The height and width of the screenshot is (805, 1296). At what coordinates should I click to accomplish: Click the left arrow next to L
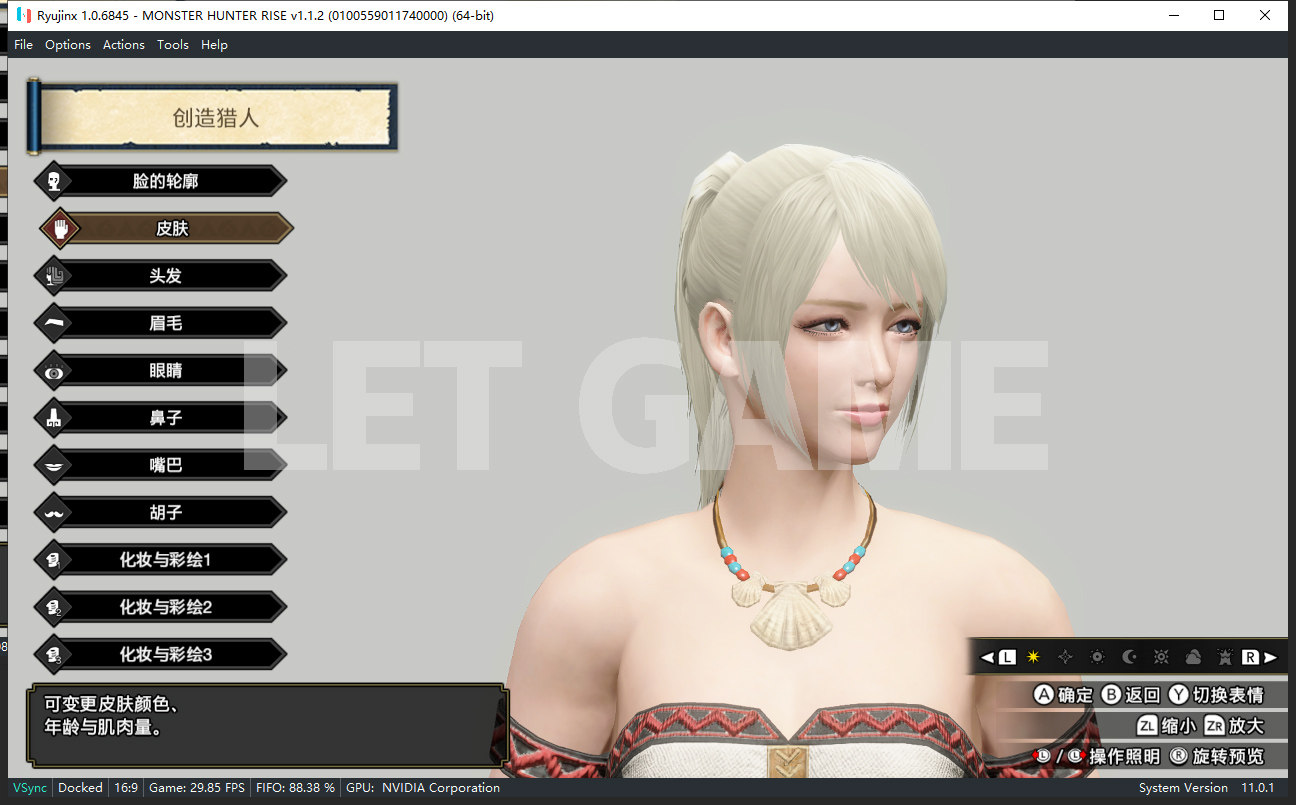987,657
